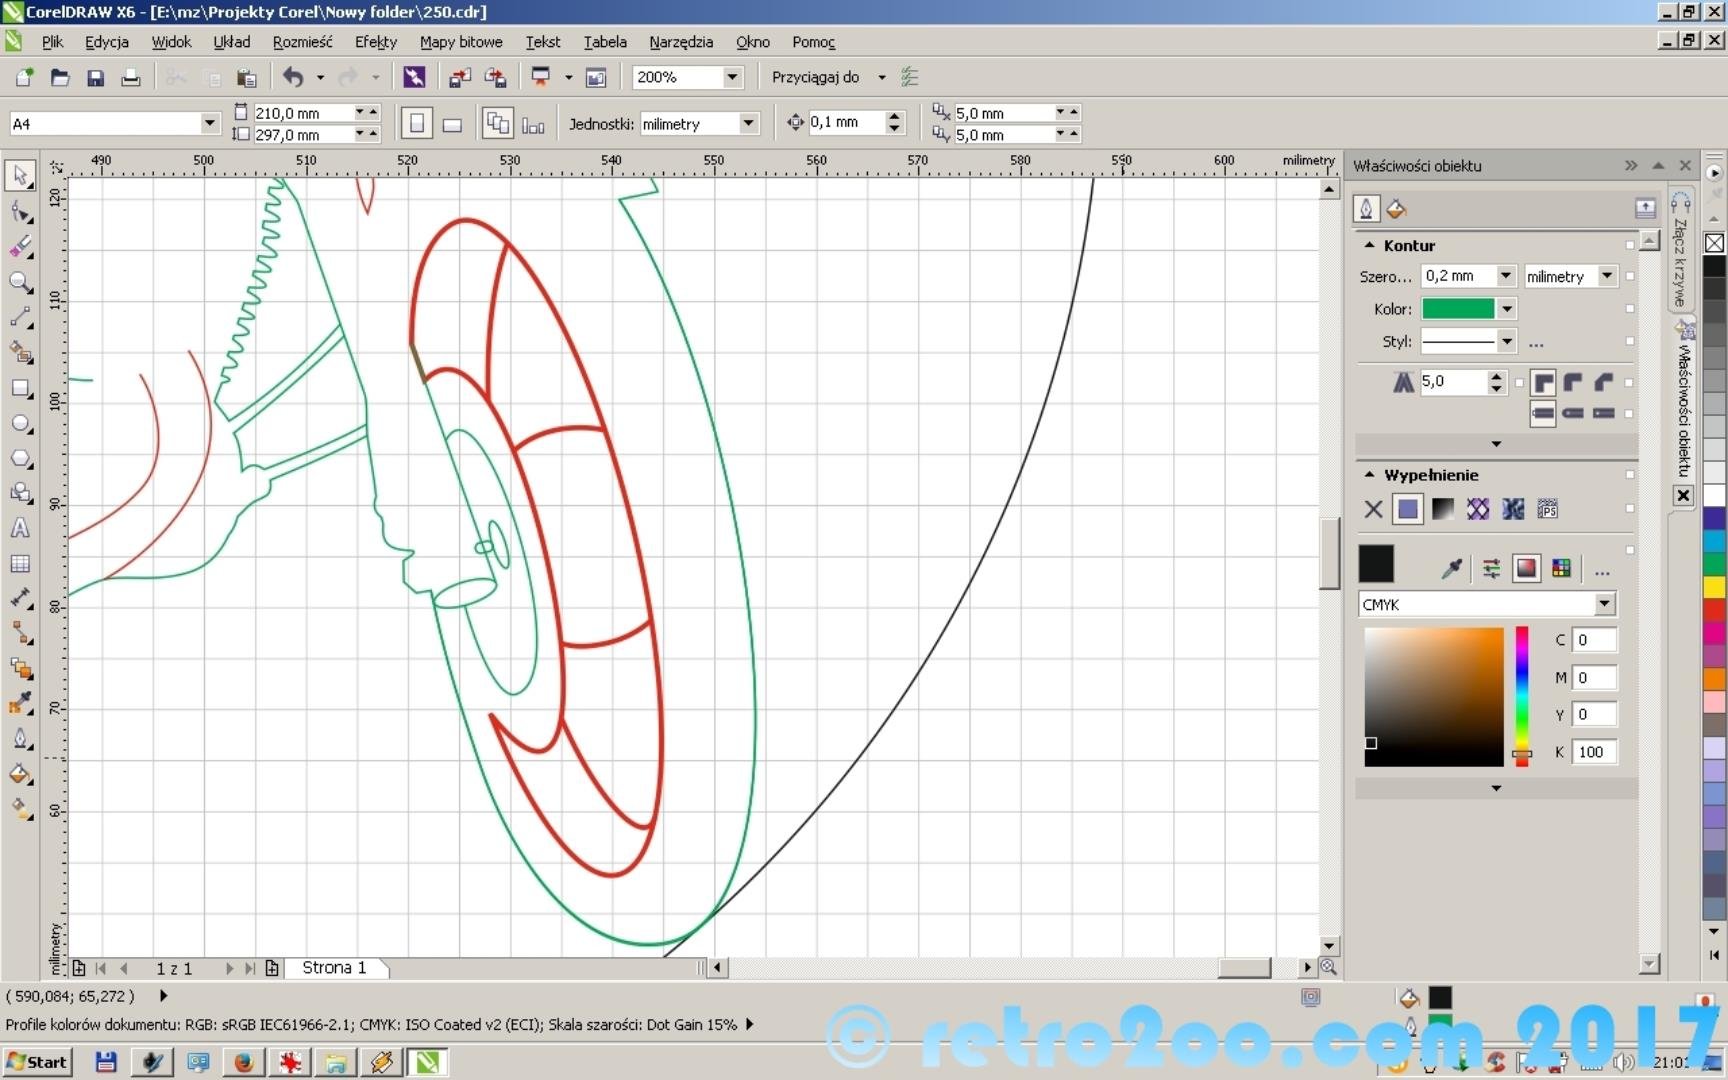Select the Text tool in toolbox
1728x1080 pixels.
[x=20, y=529]
